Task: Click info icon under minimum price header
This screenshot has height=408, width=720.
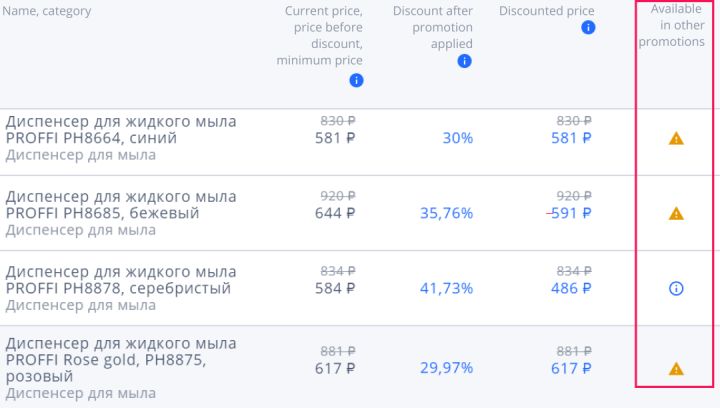Action: pos(356,81)
